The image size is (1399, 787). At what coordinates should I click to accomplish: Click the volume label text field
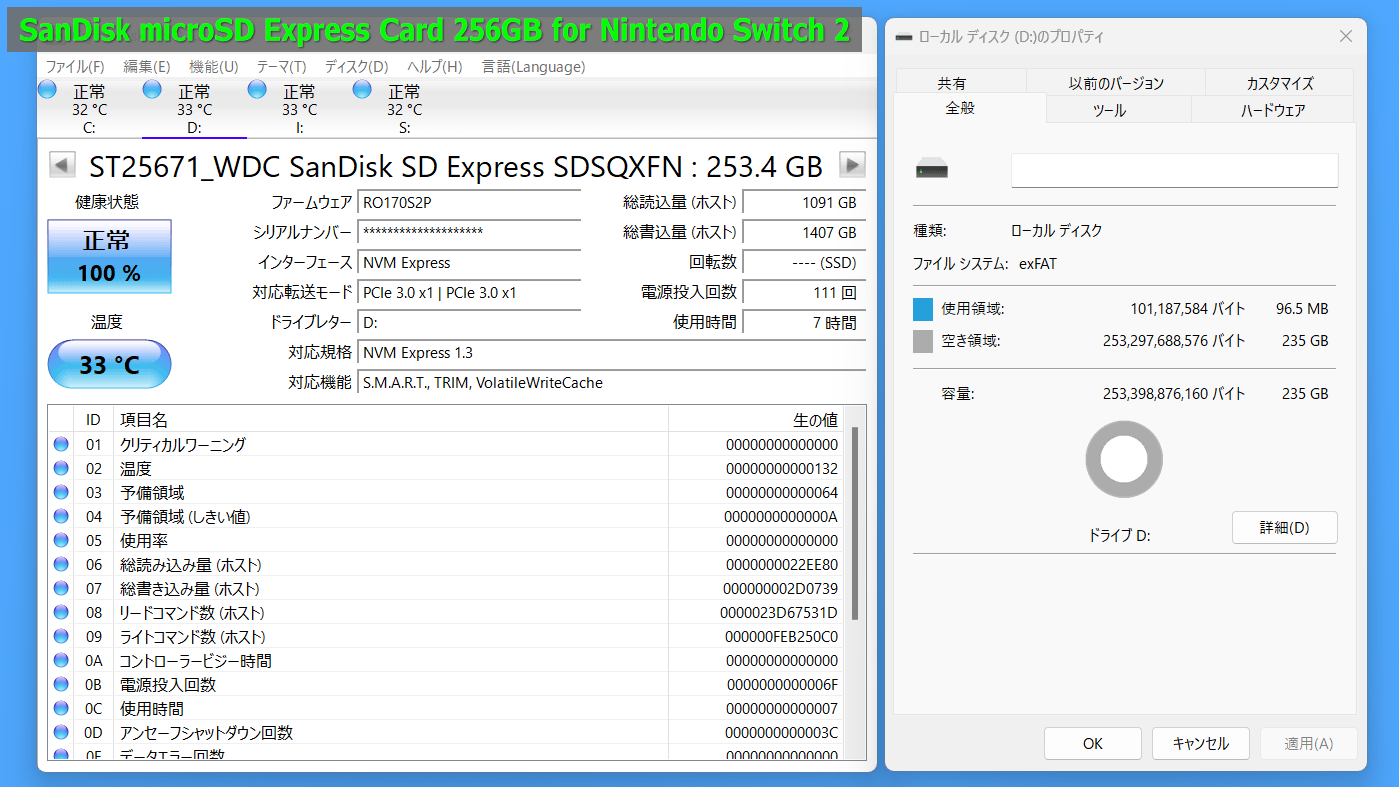(x=1174, y=171)
